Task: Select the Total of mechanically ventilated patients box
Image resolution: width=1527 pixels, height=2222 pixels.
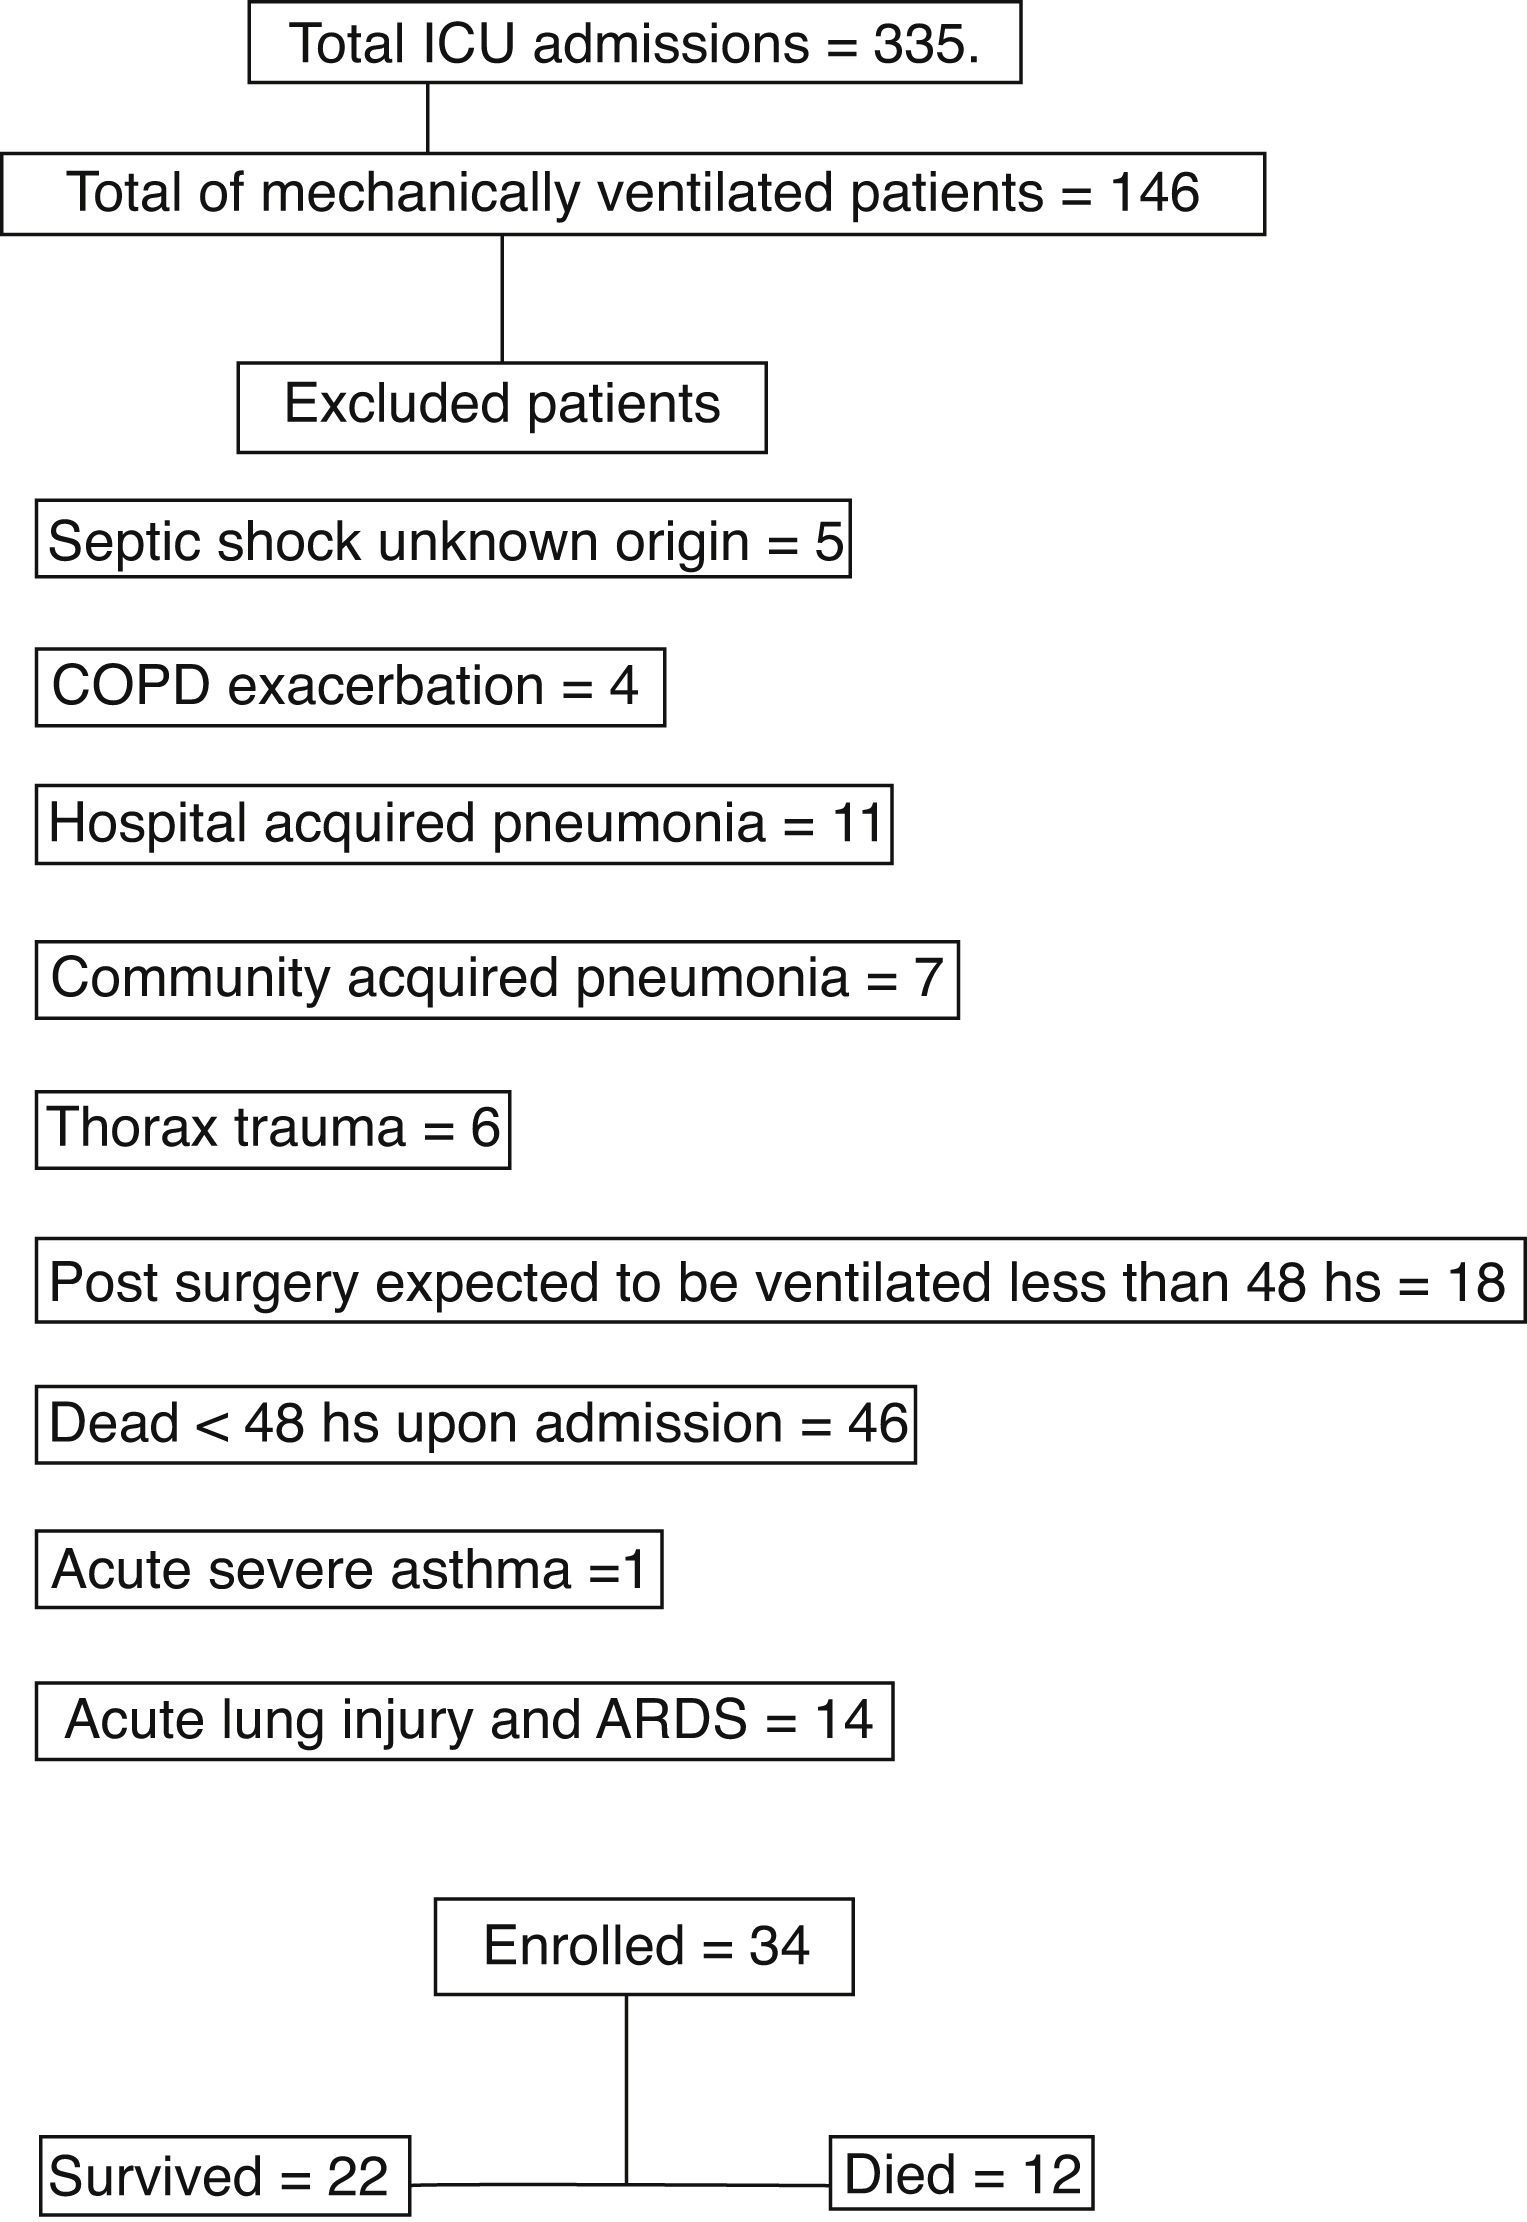Action: tap(632, 193)
